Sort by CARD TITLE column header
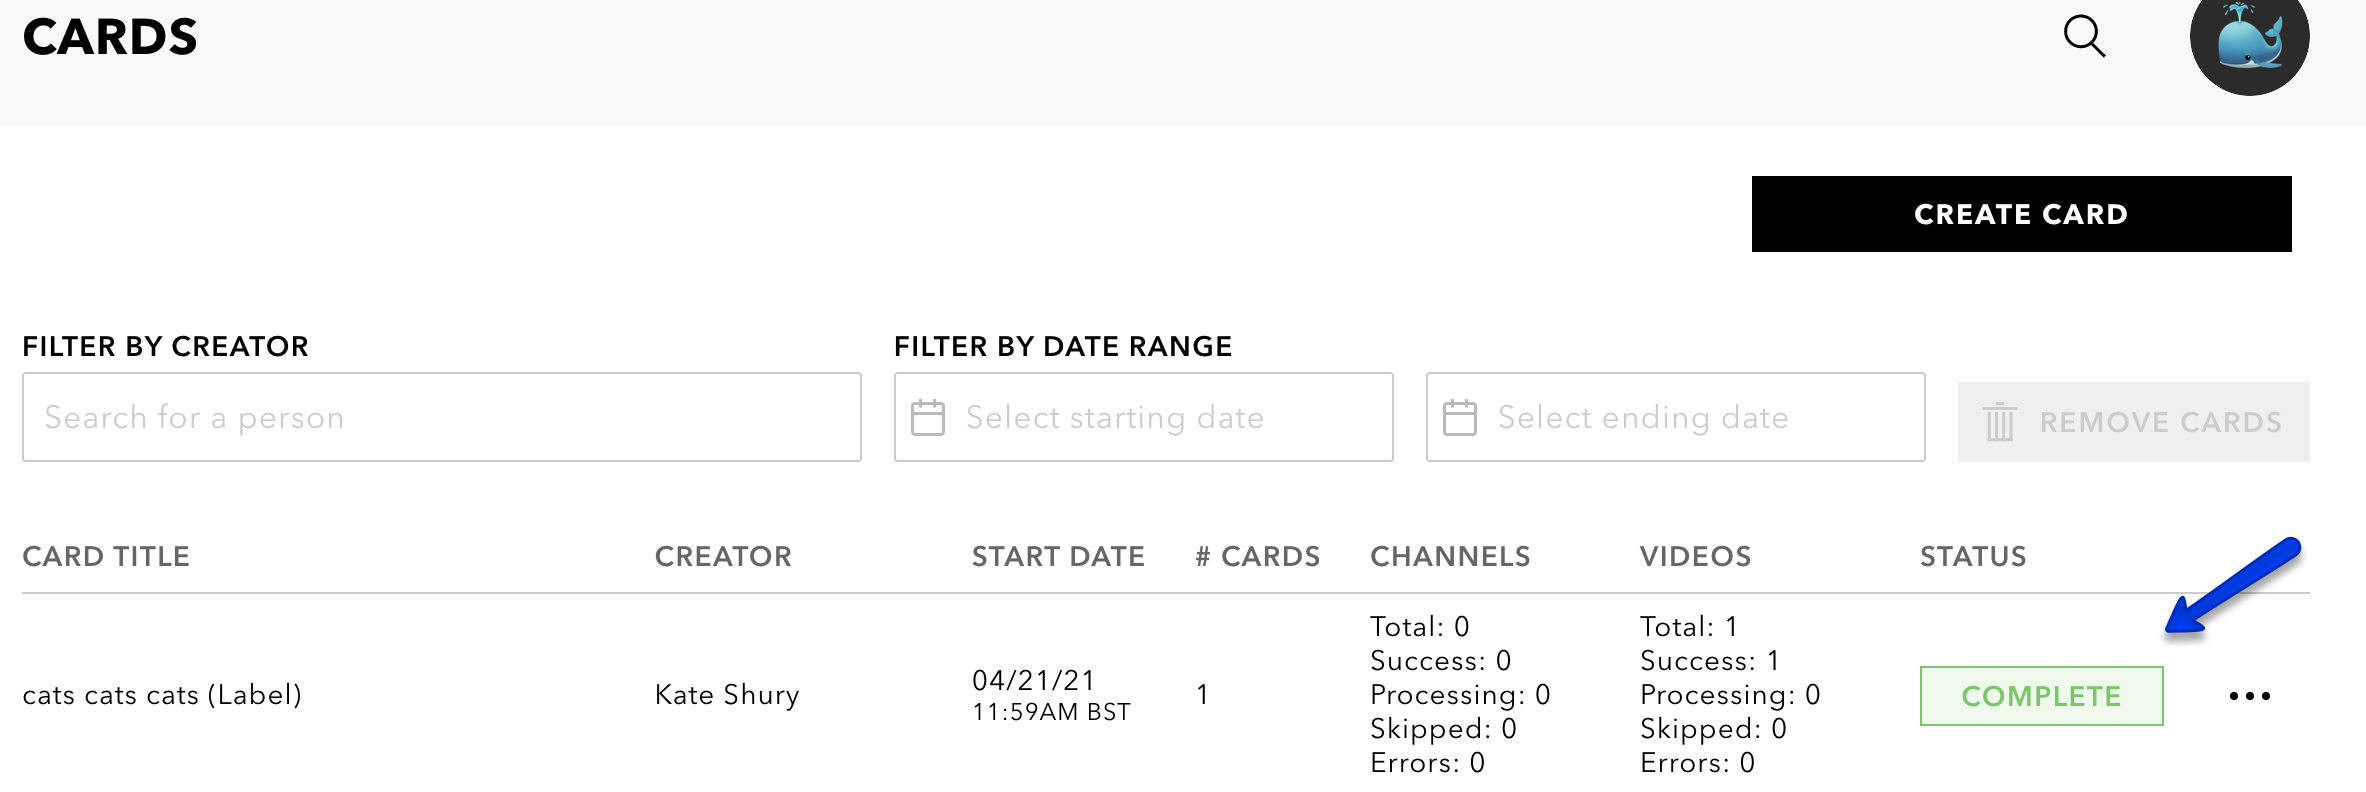 106,557
